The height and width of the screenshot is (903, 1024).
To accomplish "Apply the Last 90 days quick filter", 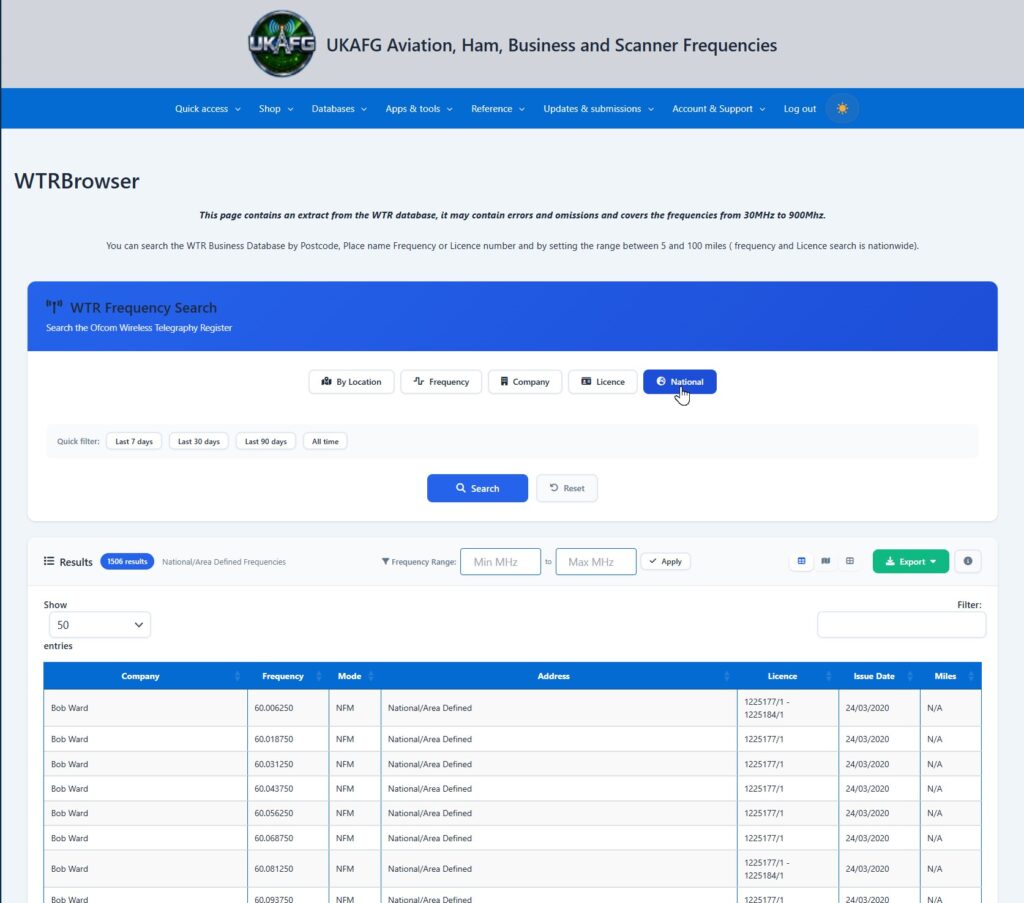I will [266, 441].
